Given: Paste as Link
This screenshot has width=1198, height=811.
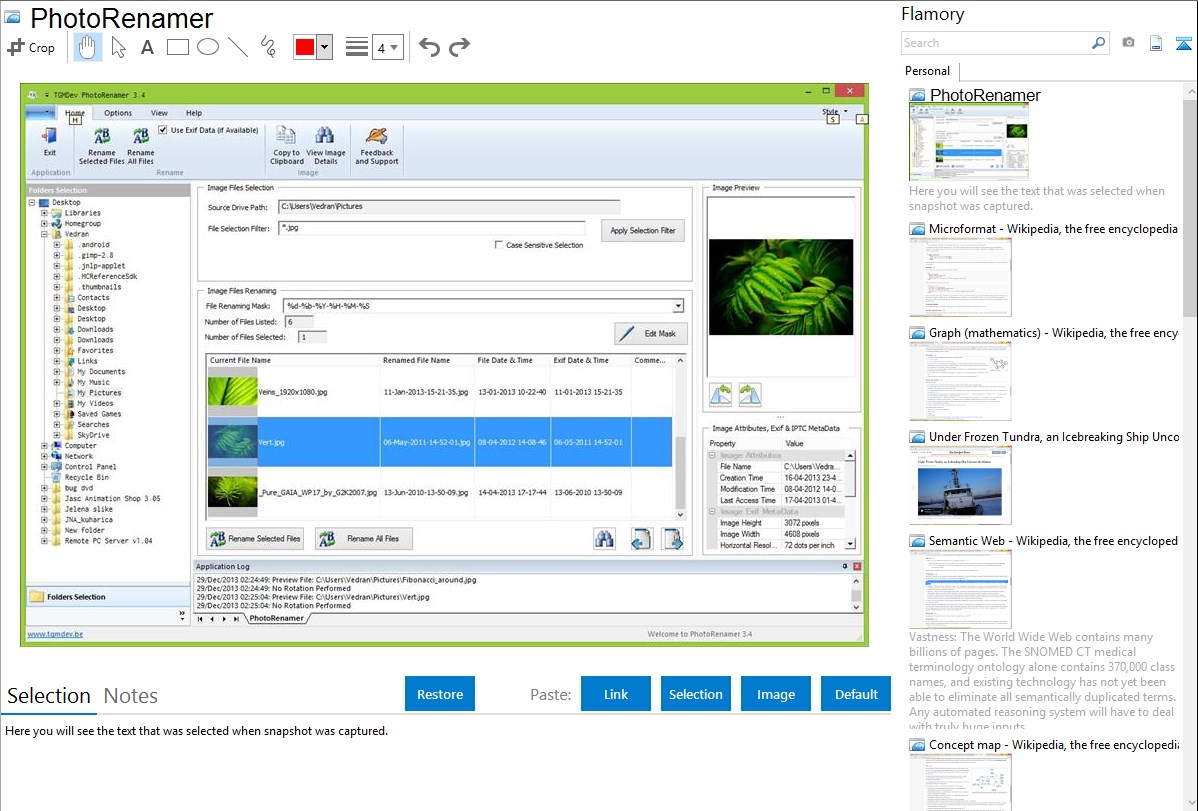Looking at the screenshot, I should point(616,694).
